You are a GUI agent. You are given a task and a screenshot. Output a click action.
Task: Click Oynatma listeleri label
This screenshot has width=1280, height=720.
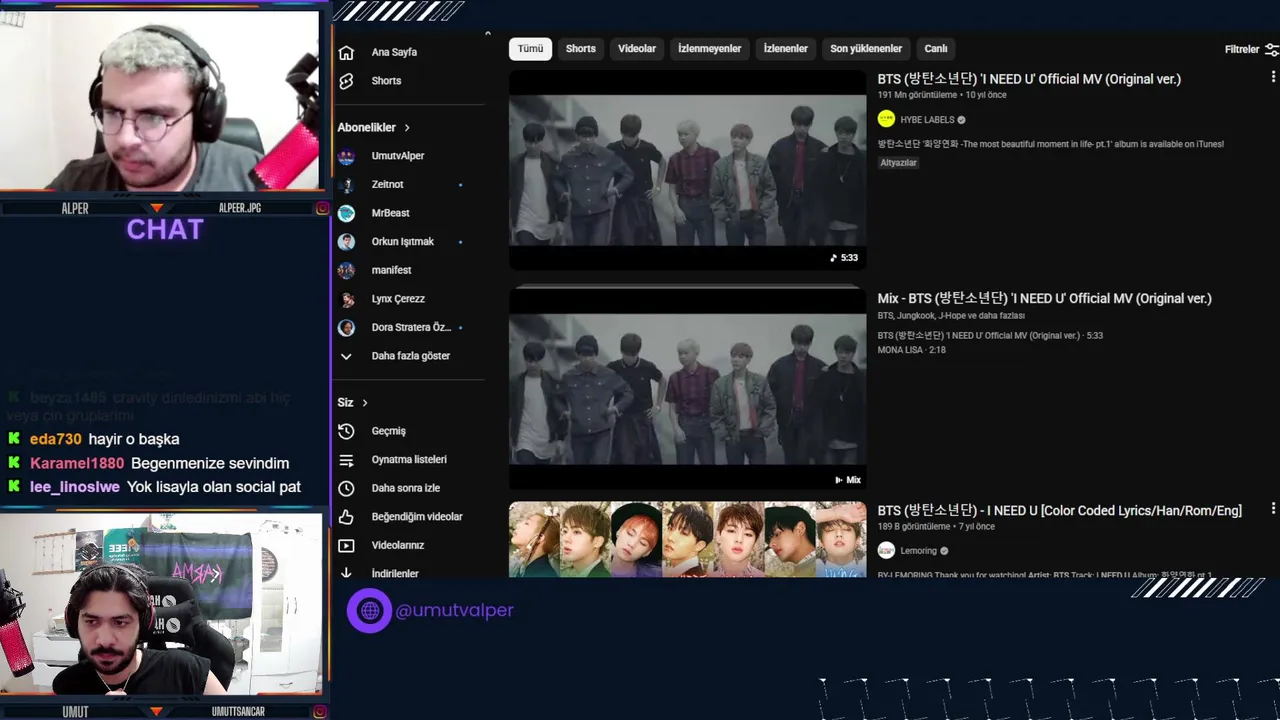click(409, 460)
